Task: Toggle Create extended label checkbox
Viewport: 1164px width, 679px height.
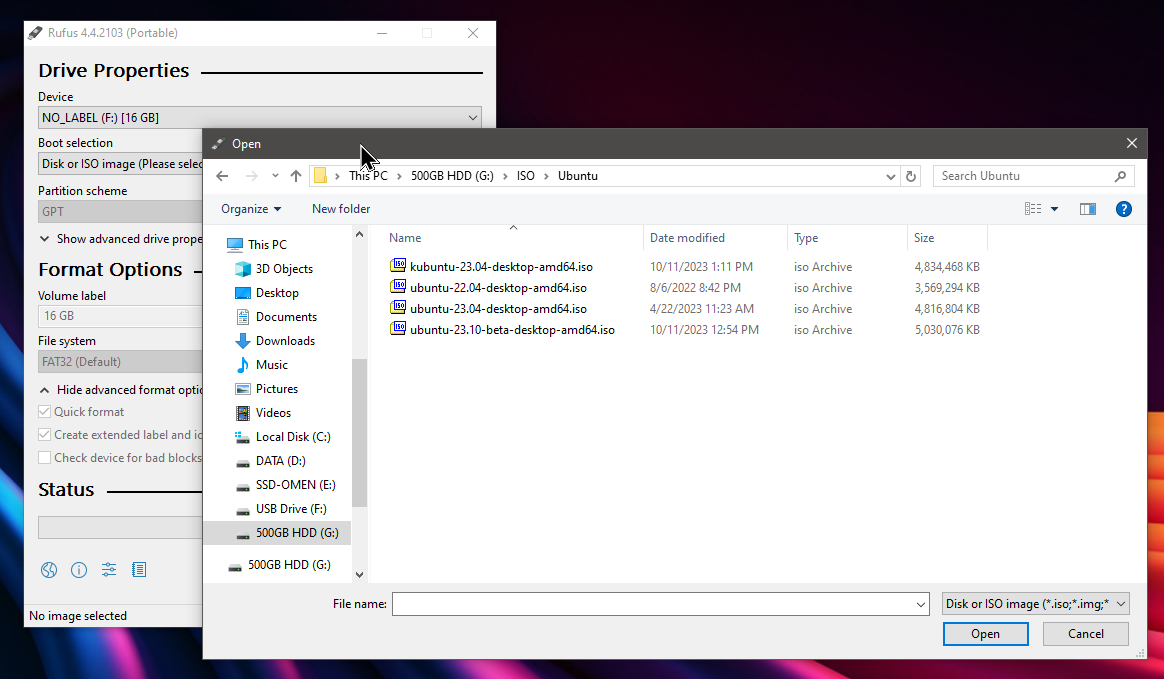Action: (45, 435)
